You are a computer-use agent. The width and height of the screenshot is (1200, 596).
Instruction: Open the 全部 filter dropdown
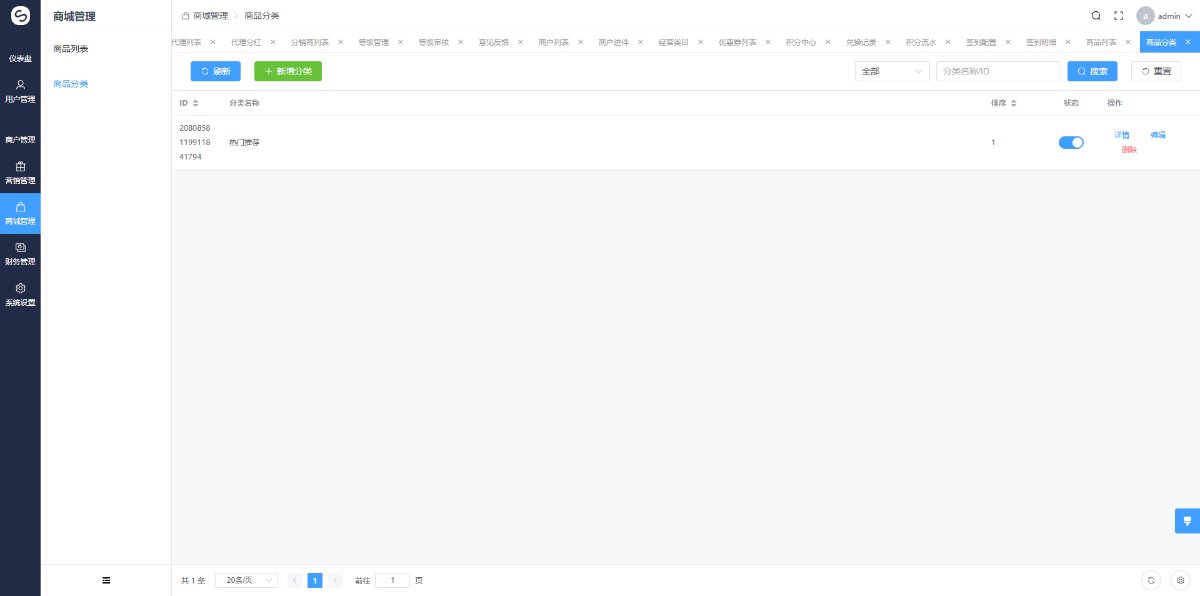tap(892, 71)
